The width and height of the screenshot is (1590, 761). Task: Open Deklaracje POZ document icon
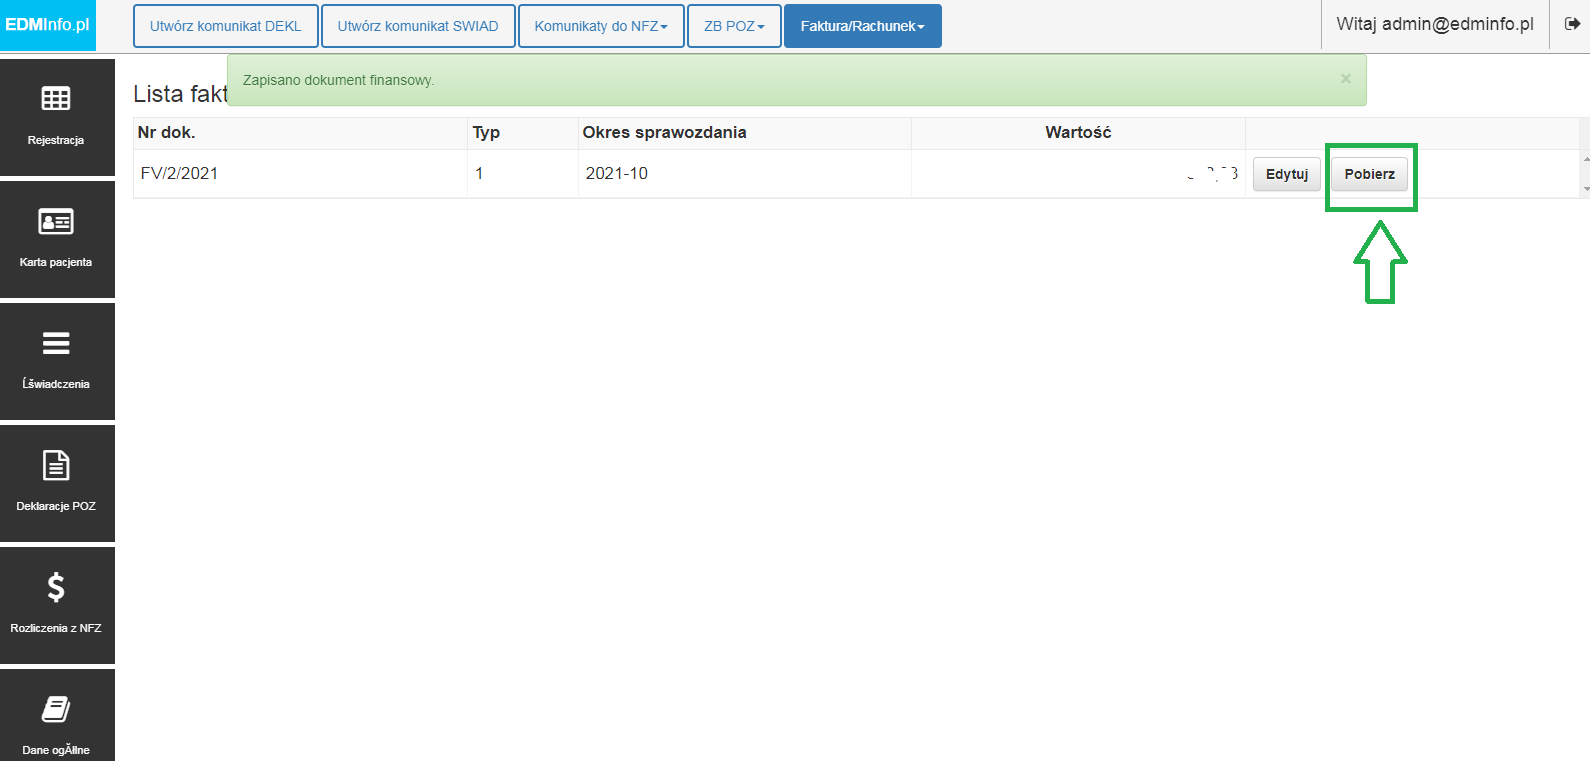56,465
